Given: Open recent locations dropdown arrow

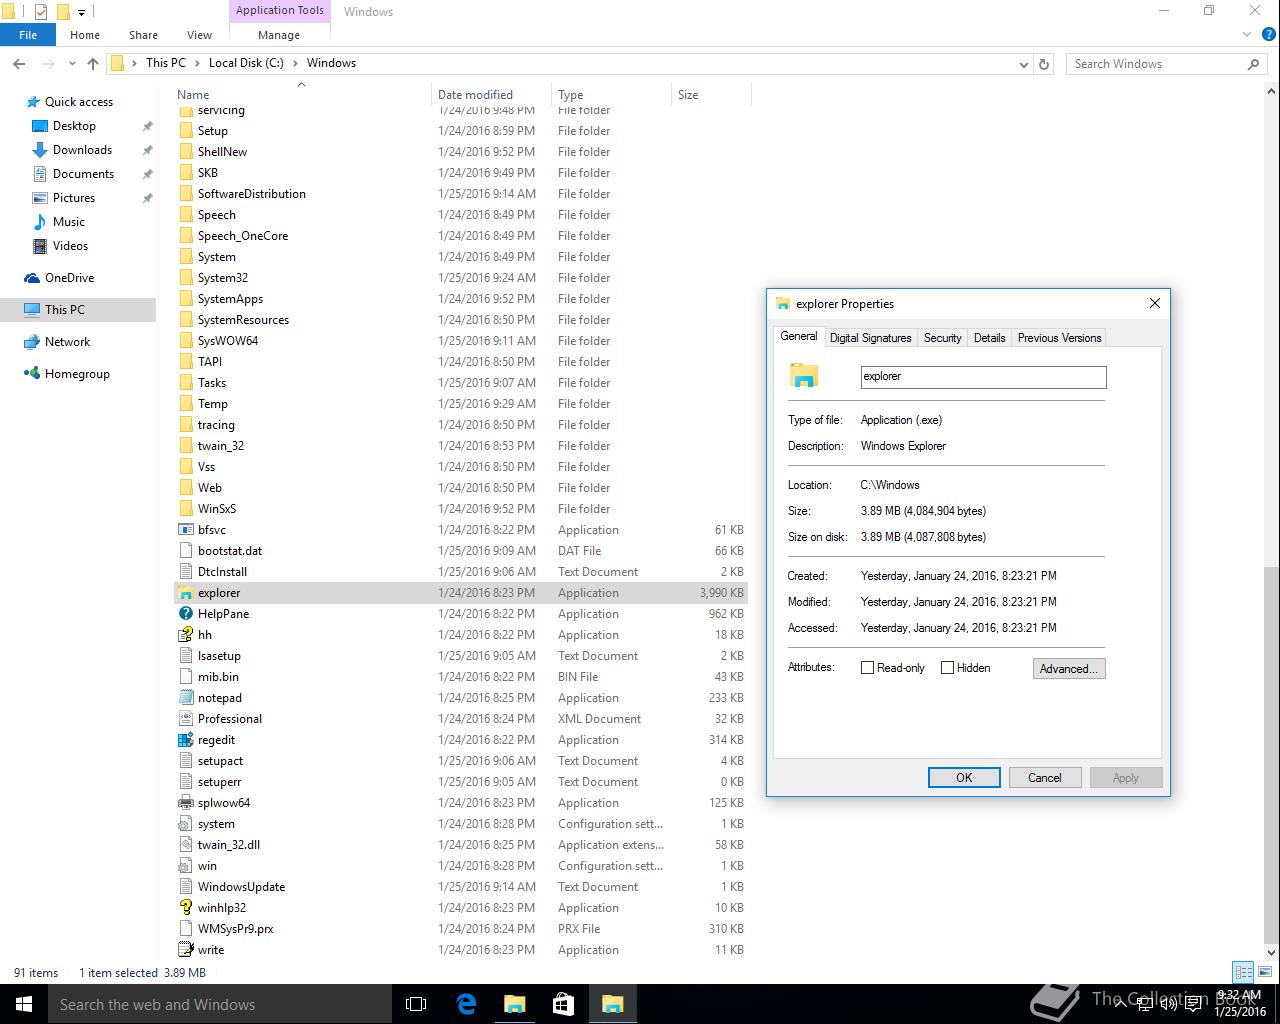Looking at the screenshot, I should (72, 64).
